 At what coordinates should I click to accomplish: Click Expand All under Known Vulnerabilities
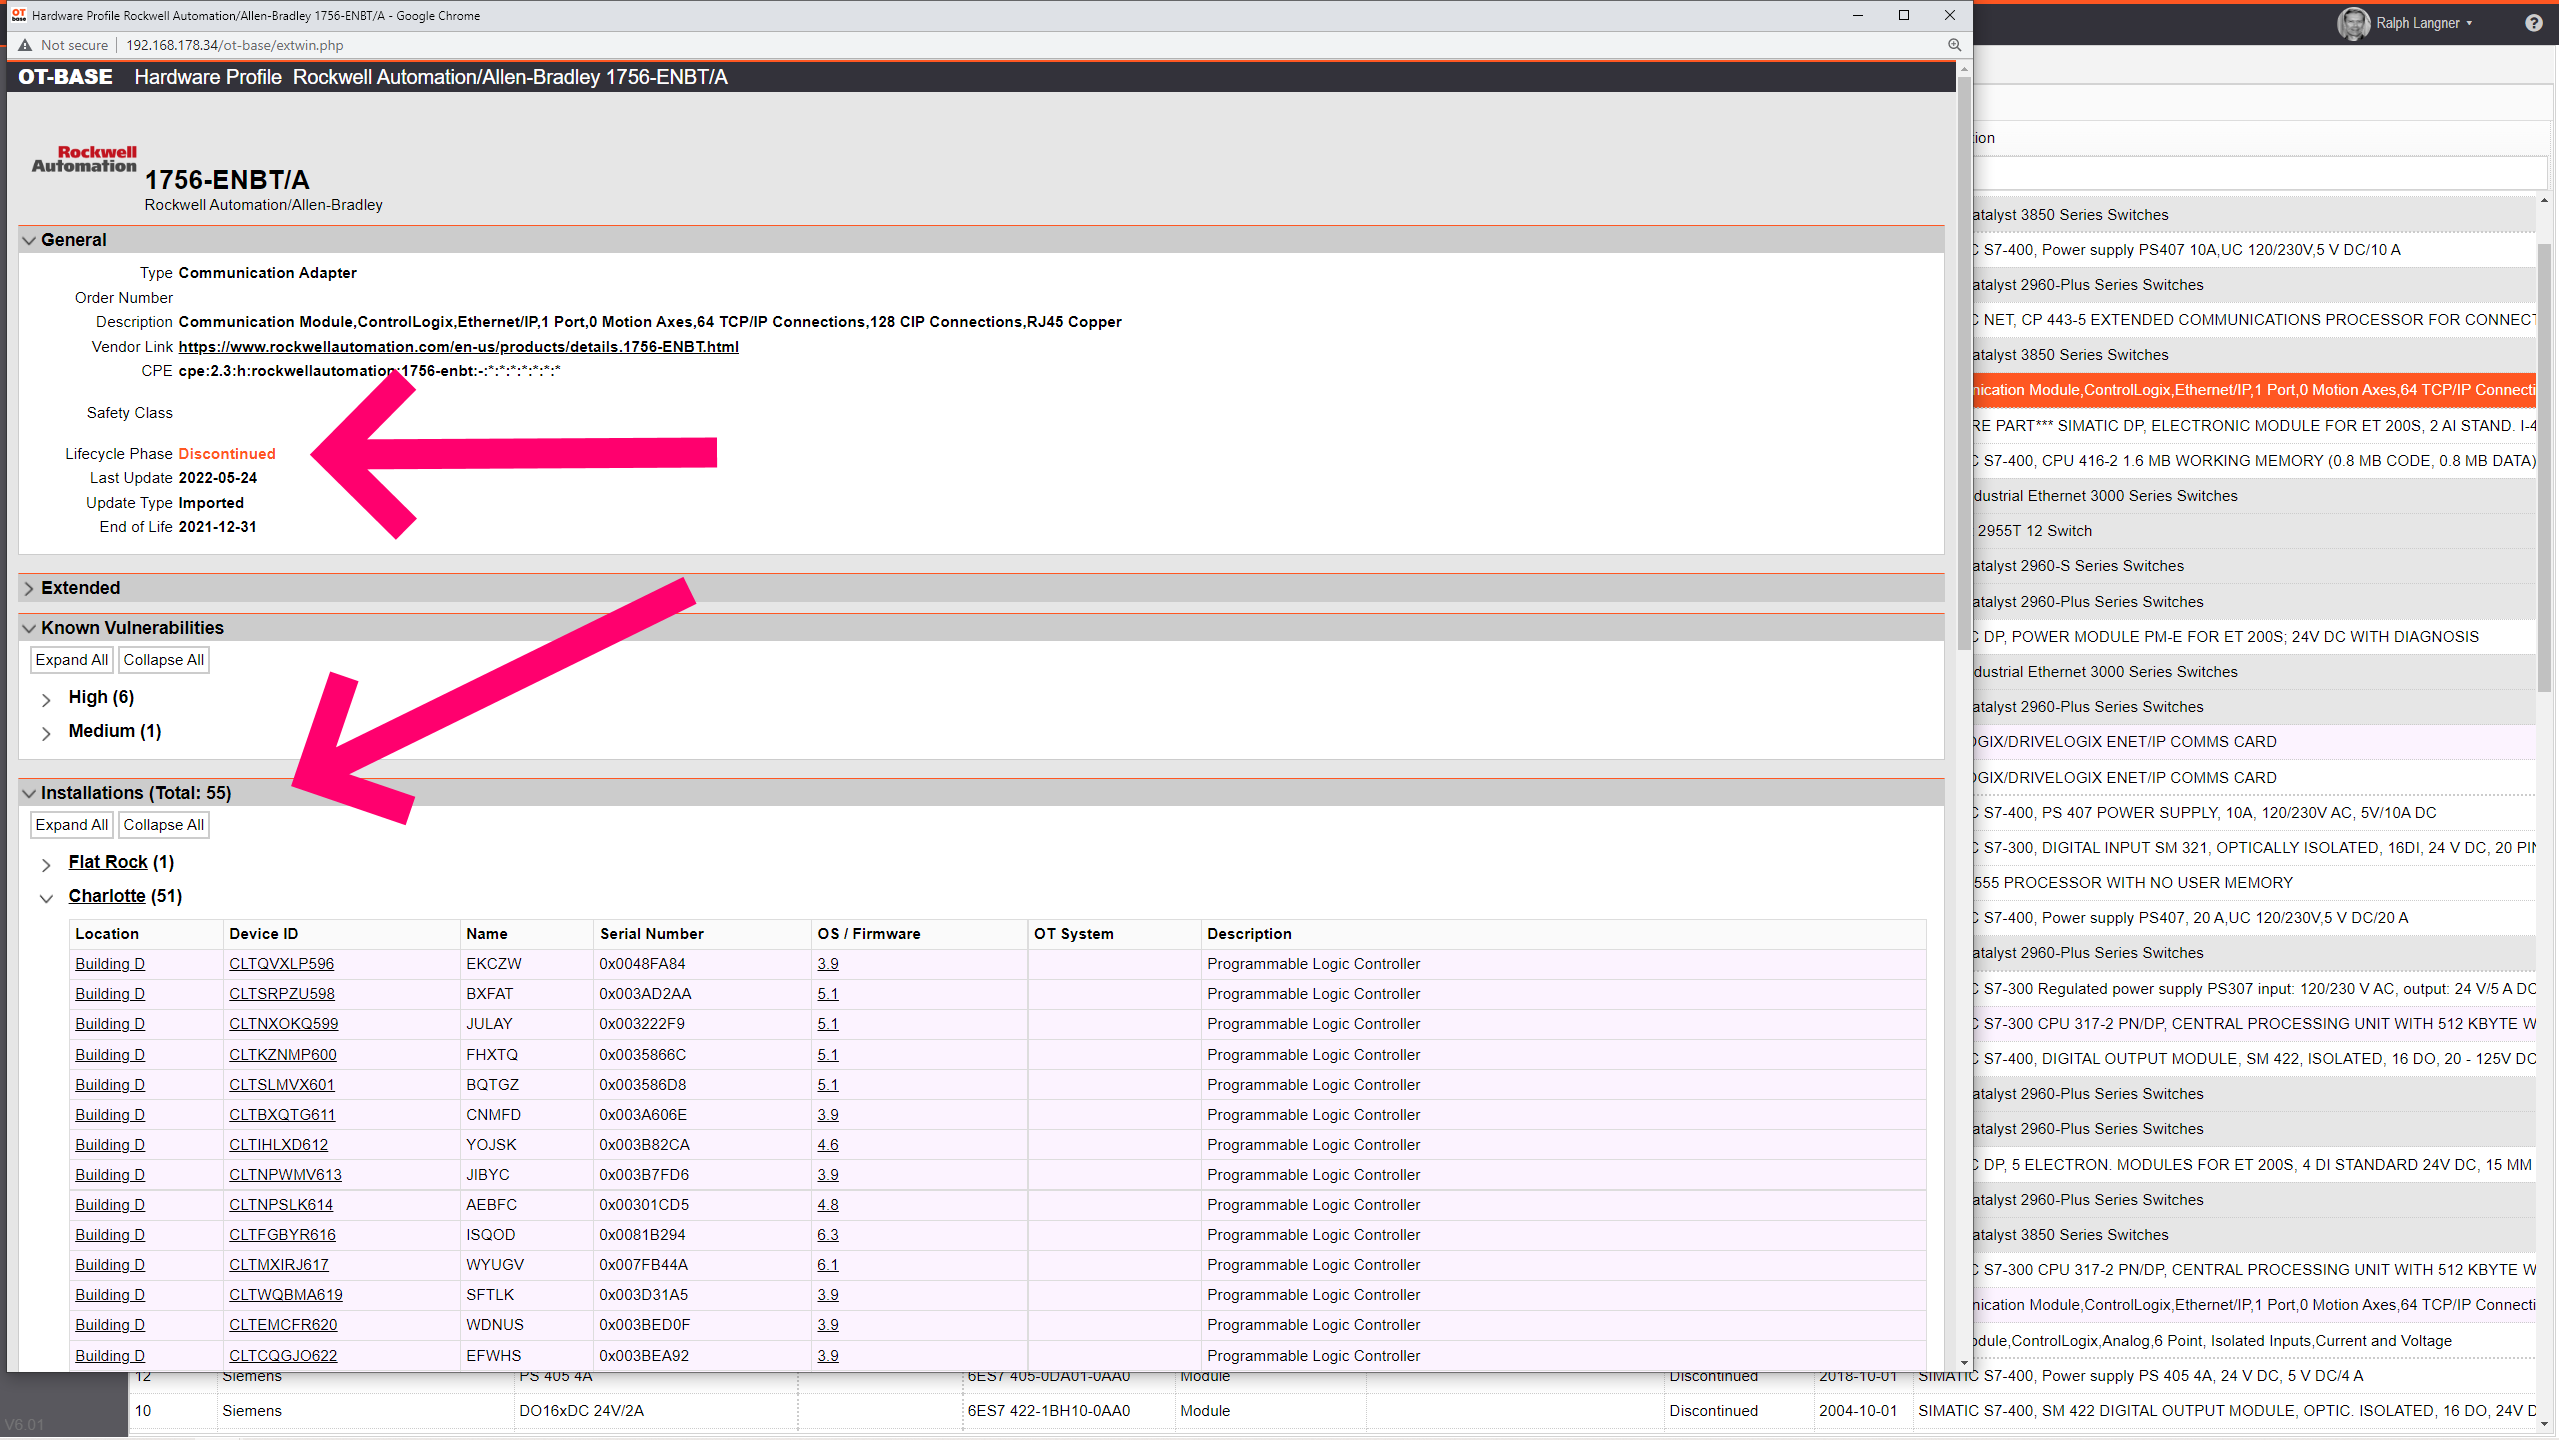(x=71, y=660)
